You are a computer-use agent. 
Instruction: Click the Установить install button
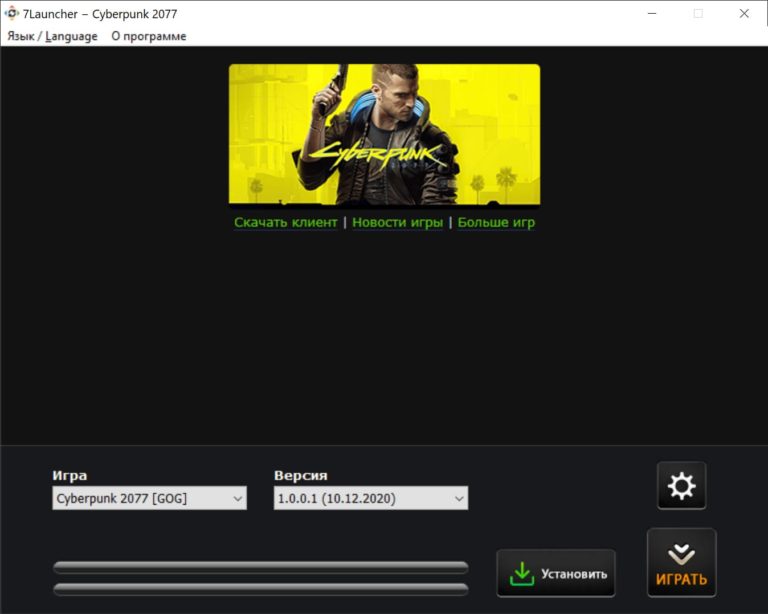pyautogui.click(x=556, y=573)
